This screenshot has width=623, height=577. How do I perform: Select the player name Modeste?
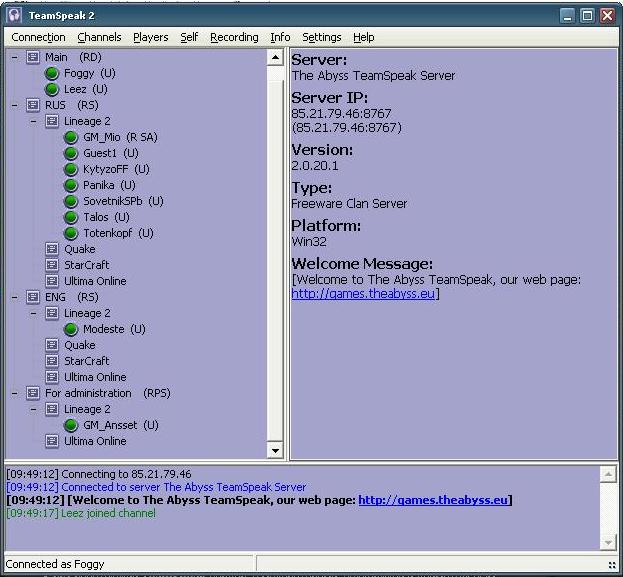(x=104, y=329)
